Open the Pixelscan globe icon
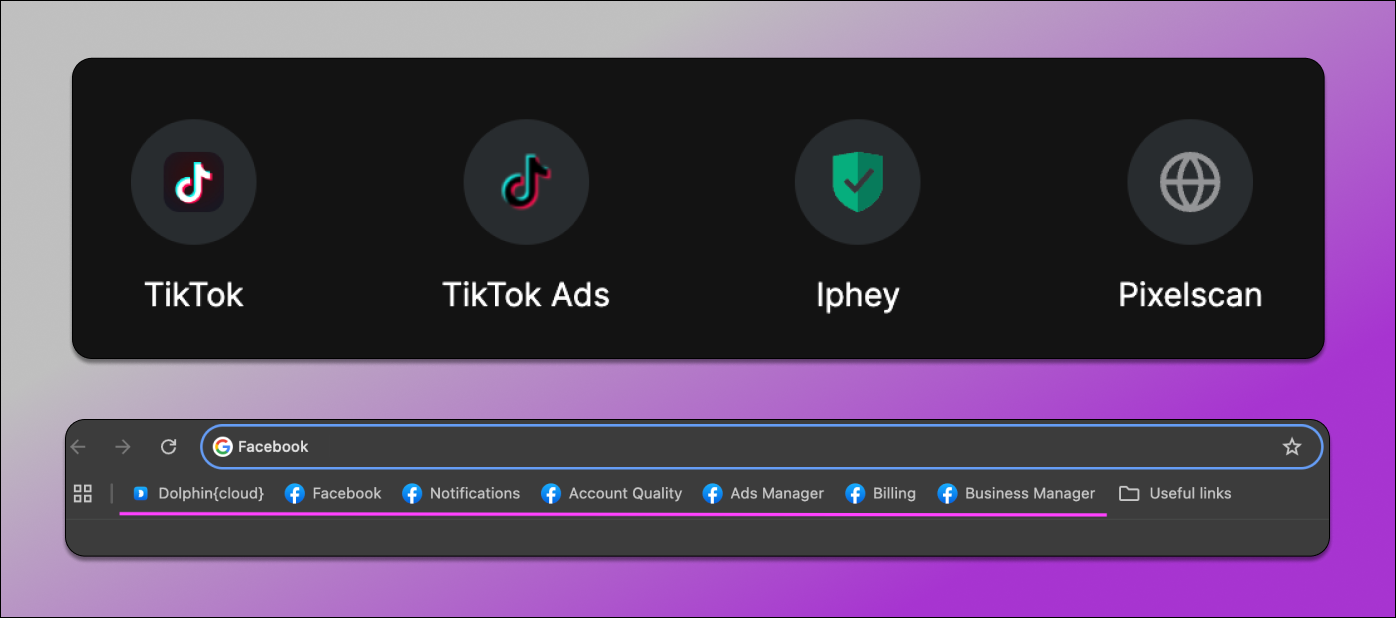 pos(1190,182)
